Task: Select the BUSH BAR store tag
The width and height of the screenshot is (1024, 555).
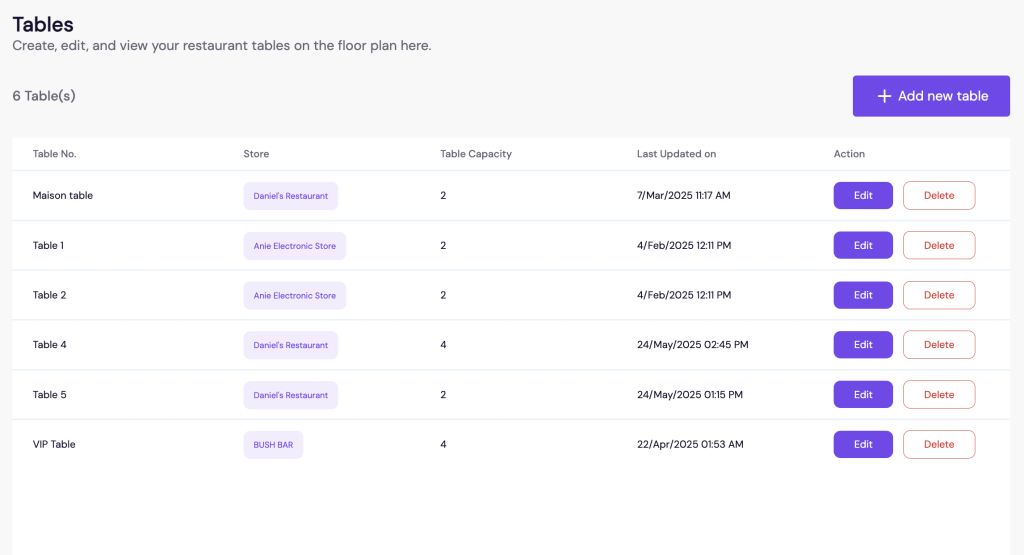Action: pyautogui.click(x=273, y=445)
